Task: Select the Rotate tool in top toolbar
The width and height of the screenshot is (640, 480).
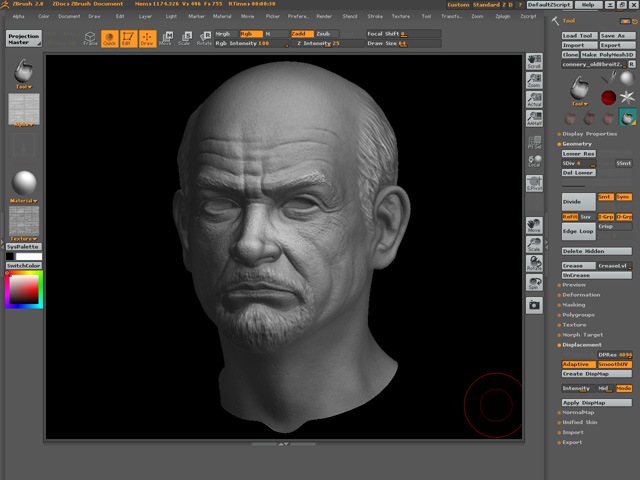Action: coord(204,38)
